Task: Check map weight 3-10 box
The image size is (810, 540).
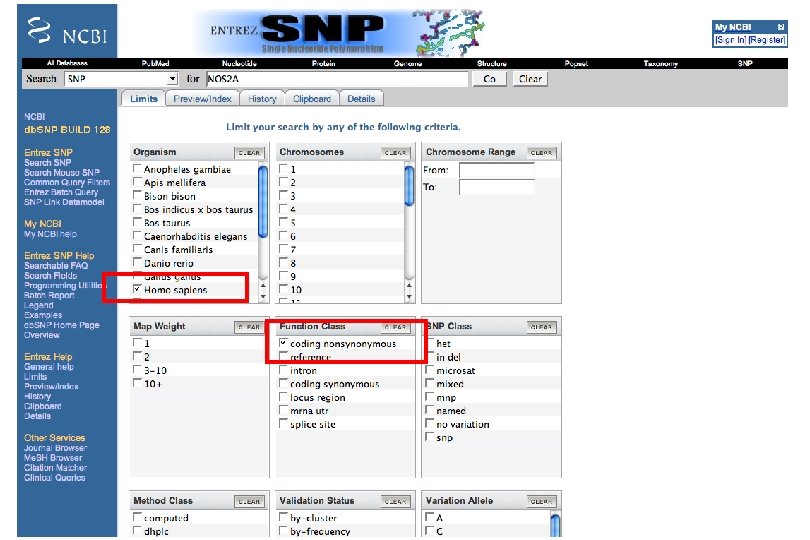Action: [x=137, y=370]
